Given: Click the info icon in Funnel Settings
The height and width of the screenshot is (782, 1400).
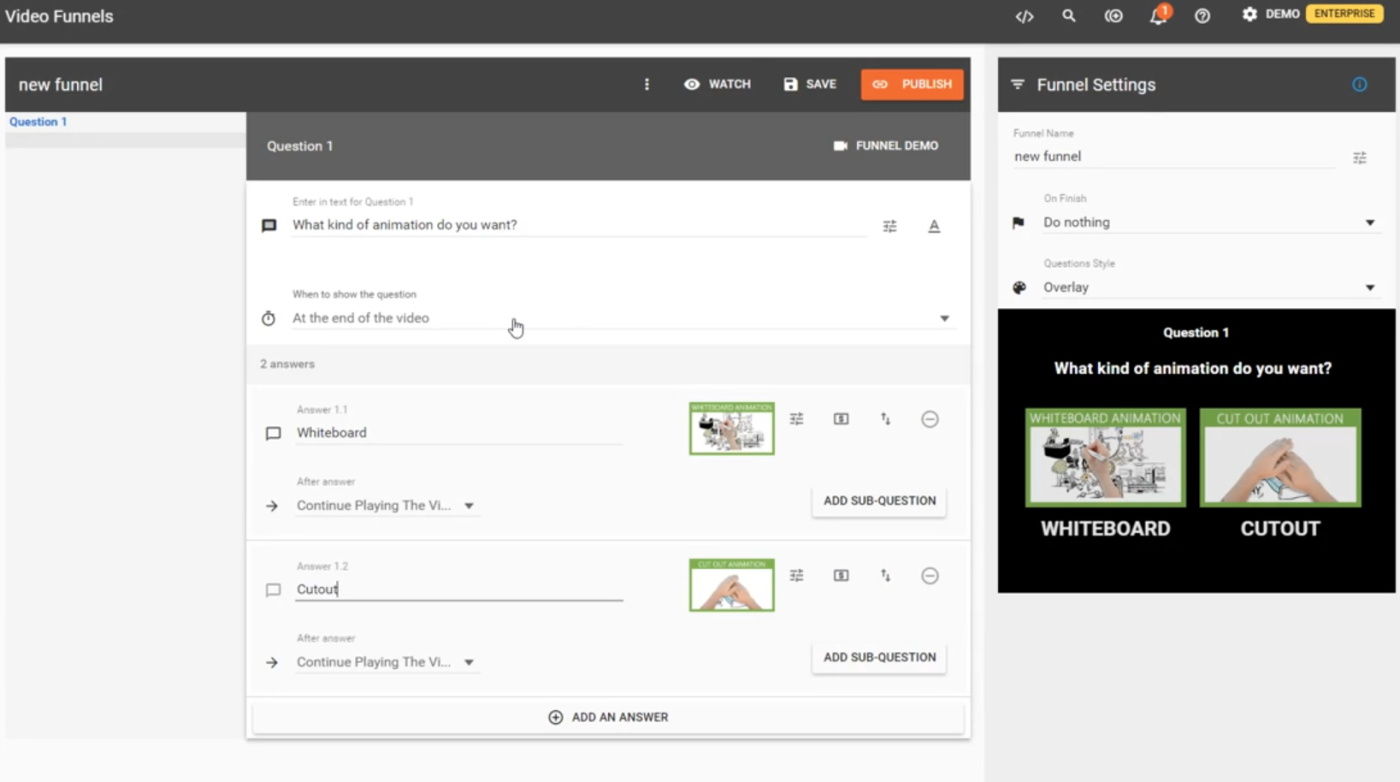Looking at the screenshot, I should point(1359,85).
